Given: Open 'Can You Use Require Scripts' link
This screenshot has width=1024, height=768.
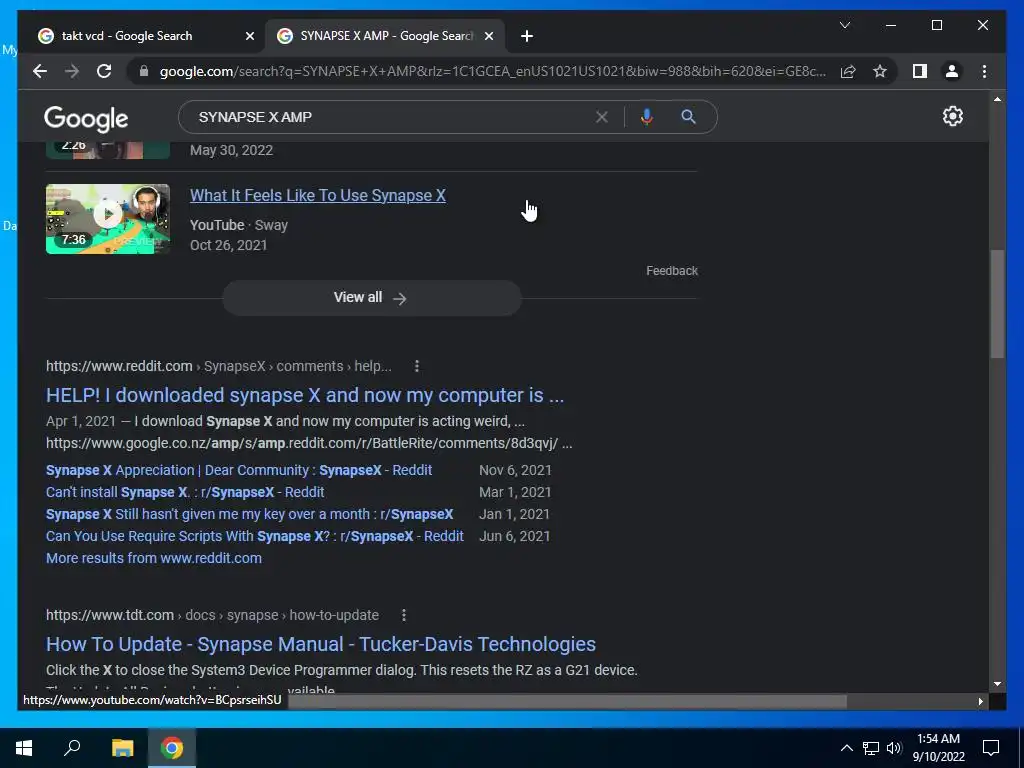Looking at the screenshot, I should pos(255,536).
